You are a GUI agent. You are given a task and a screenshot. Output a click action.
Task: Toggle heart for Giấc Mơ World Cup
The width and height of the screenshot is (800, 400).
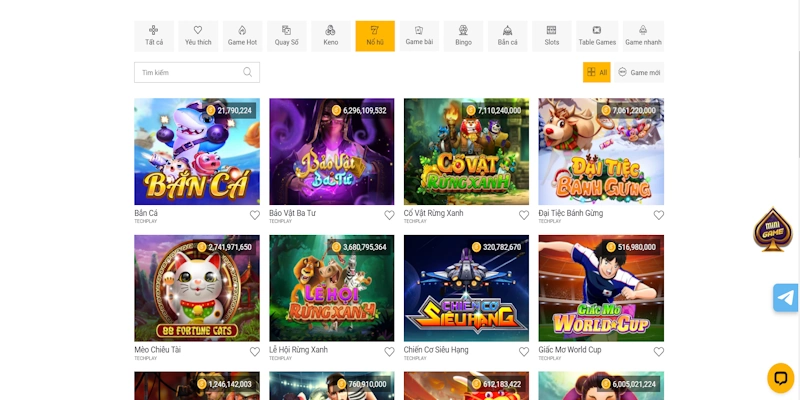[x=659, y=352]
